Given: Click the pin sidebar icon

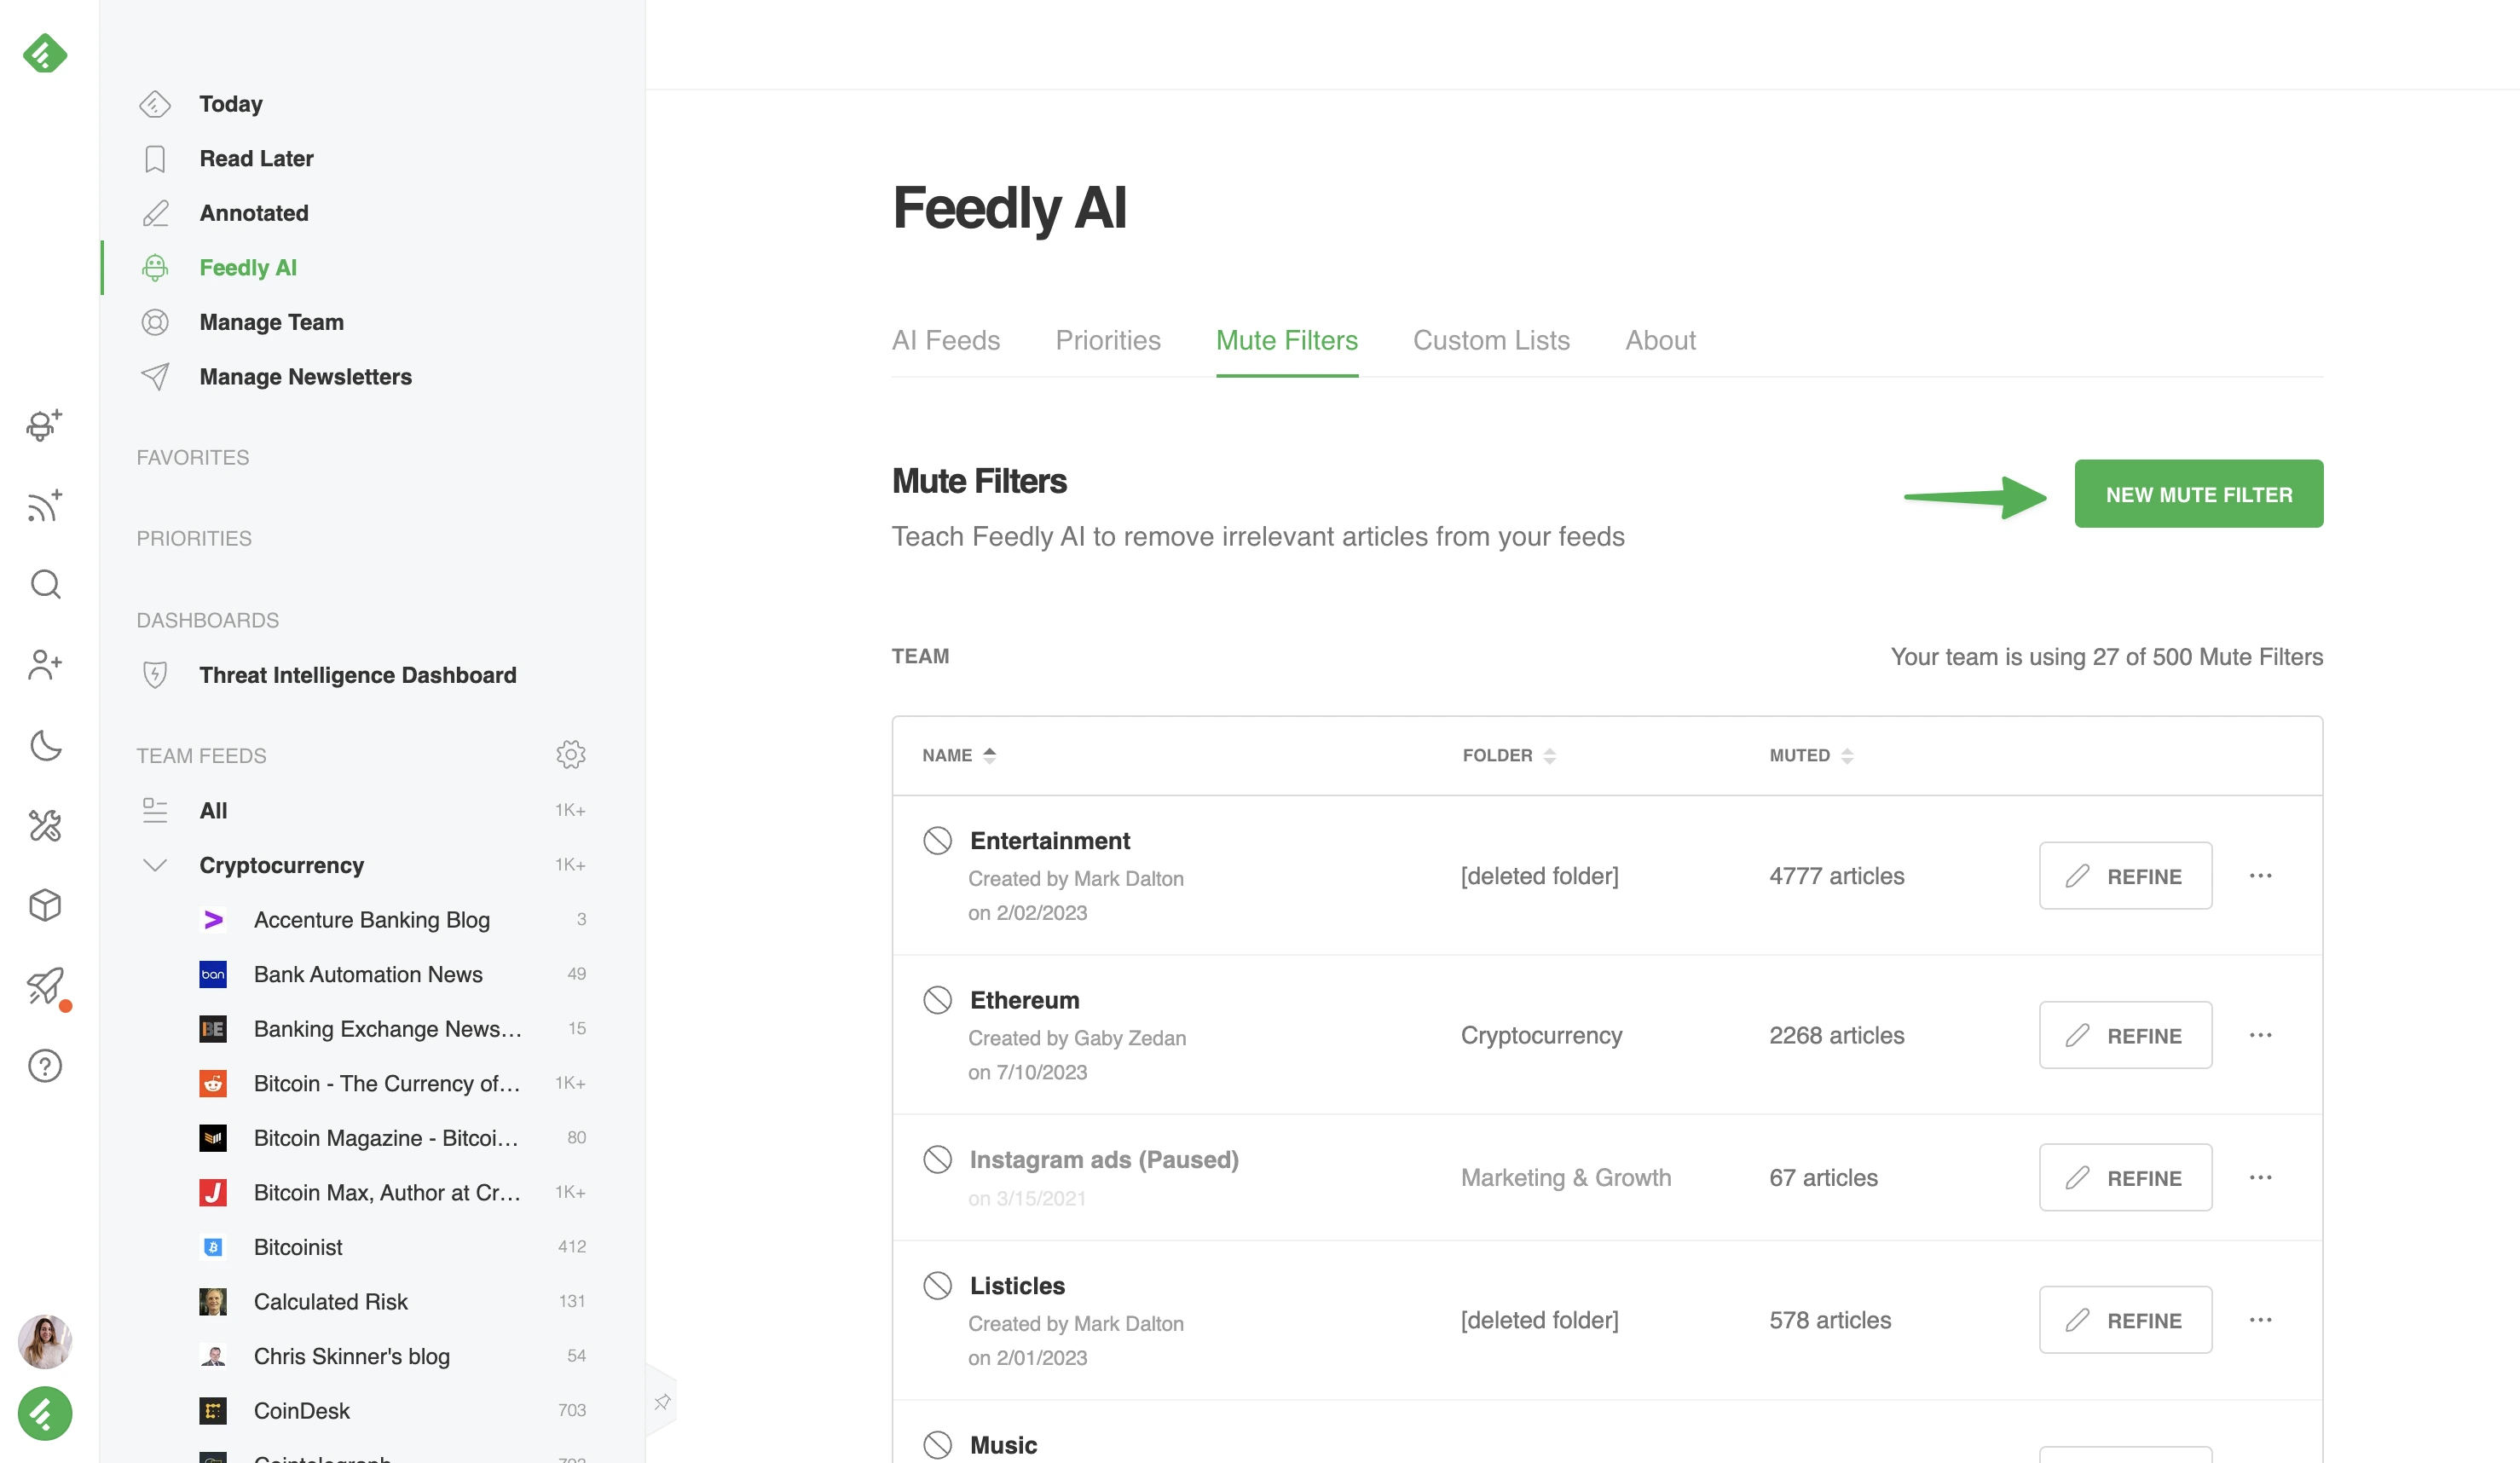Looking at the screenshot, I should 661,1402.
